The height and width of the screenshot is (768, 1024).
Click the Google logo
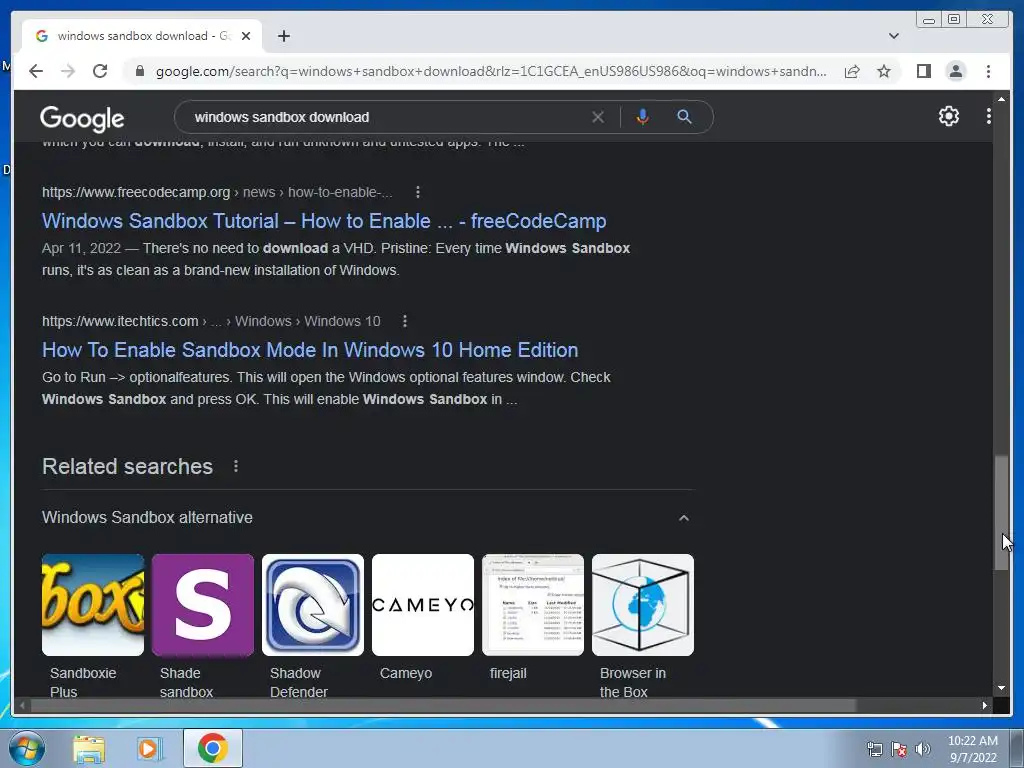[x=82, y=118]
